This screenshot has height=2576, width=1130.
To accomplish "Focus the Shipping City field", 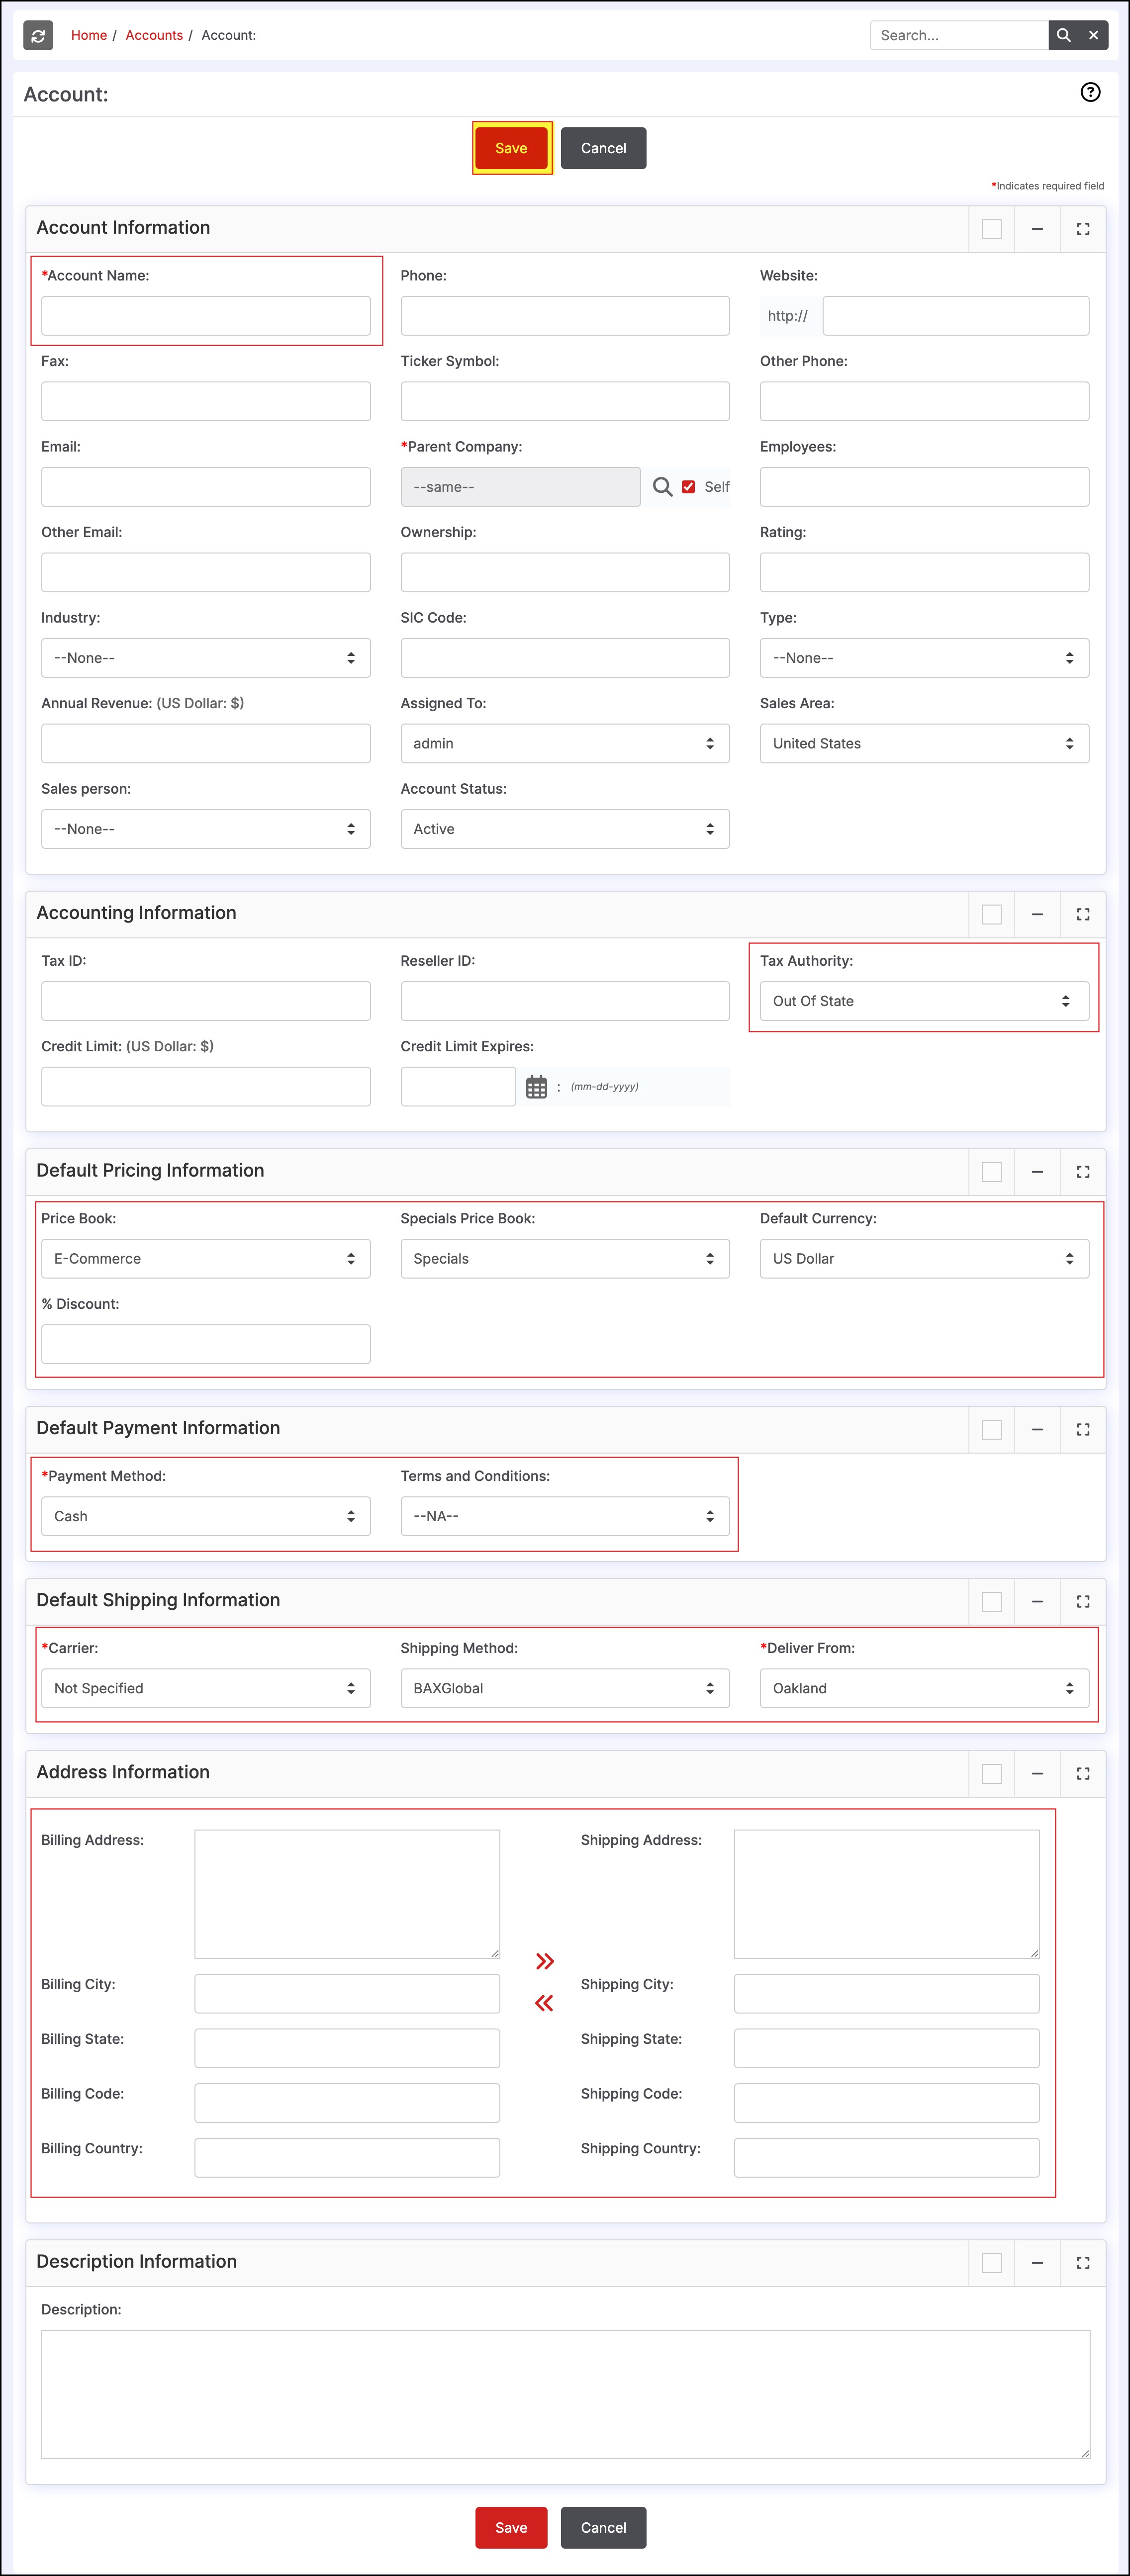I will (886, 1994).
